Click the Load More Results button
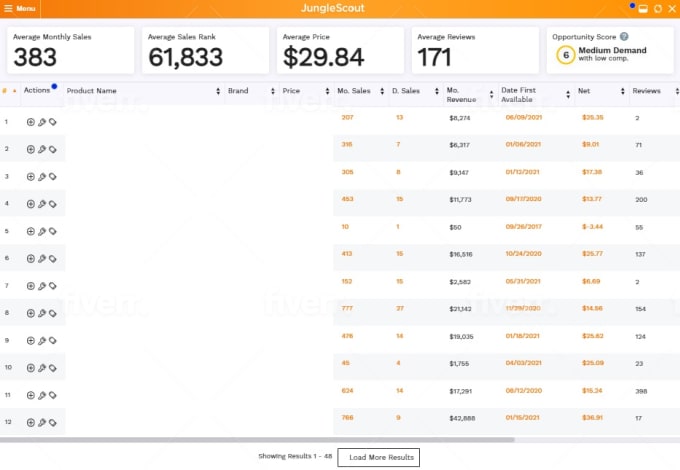 tap(378, 457)
